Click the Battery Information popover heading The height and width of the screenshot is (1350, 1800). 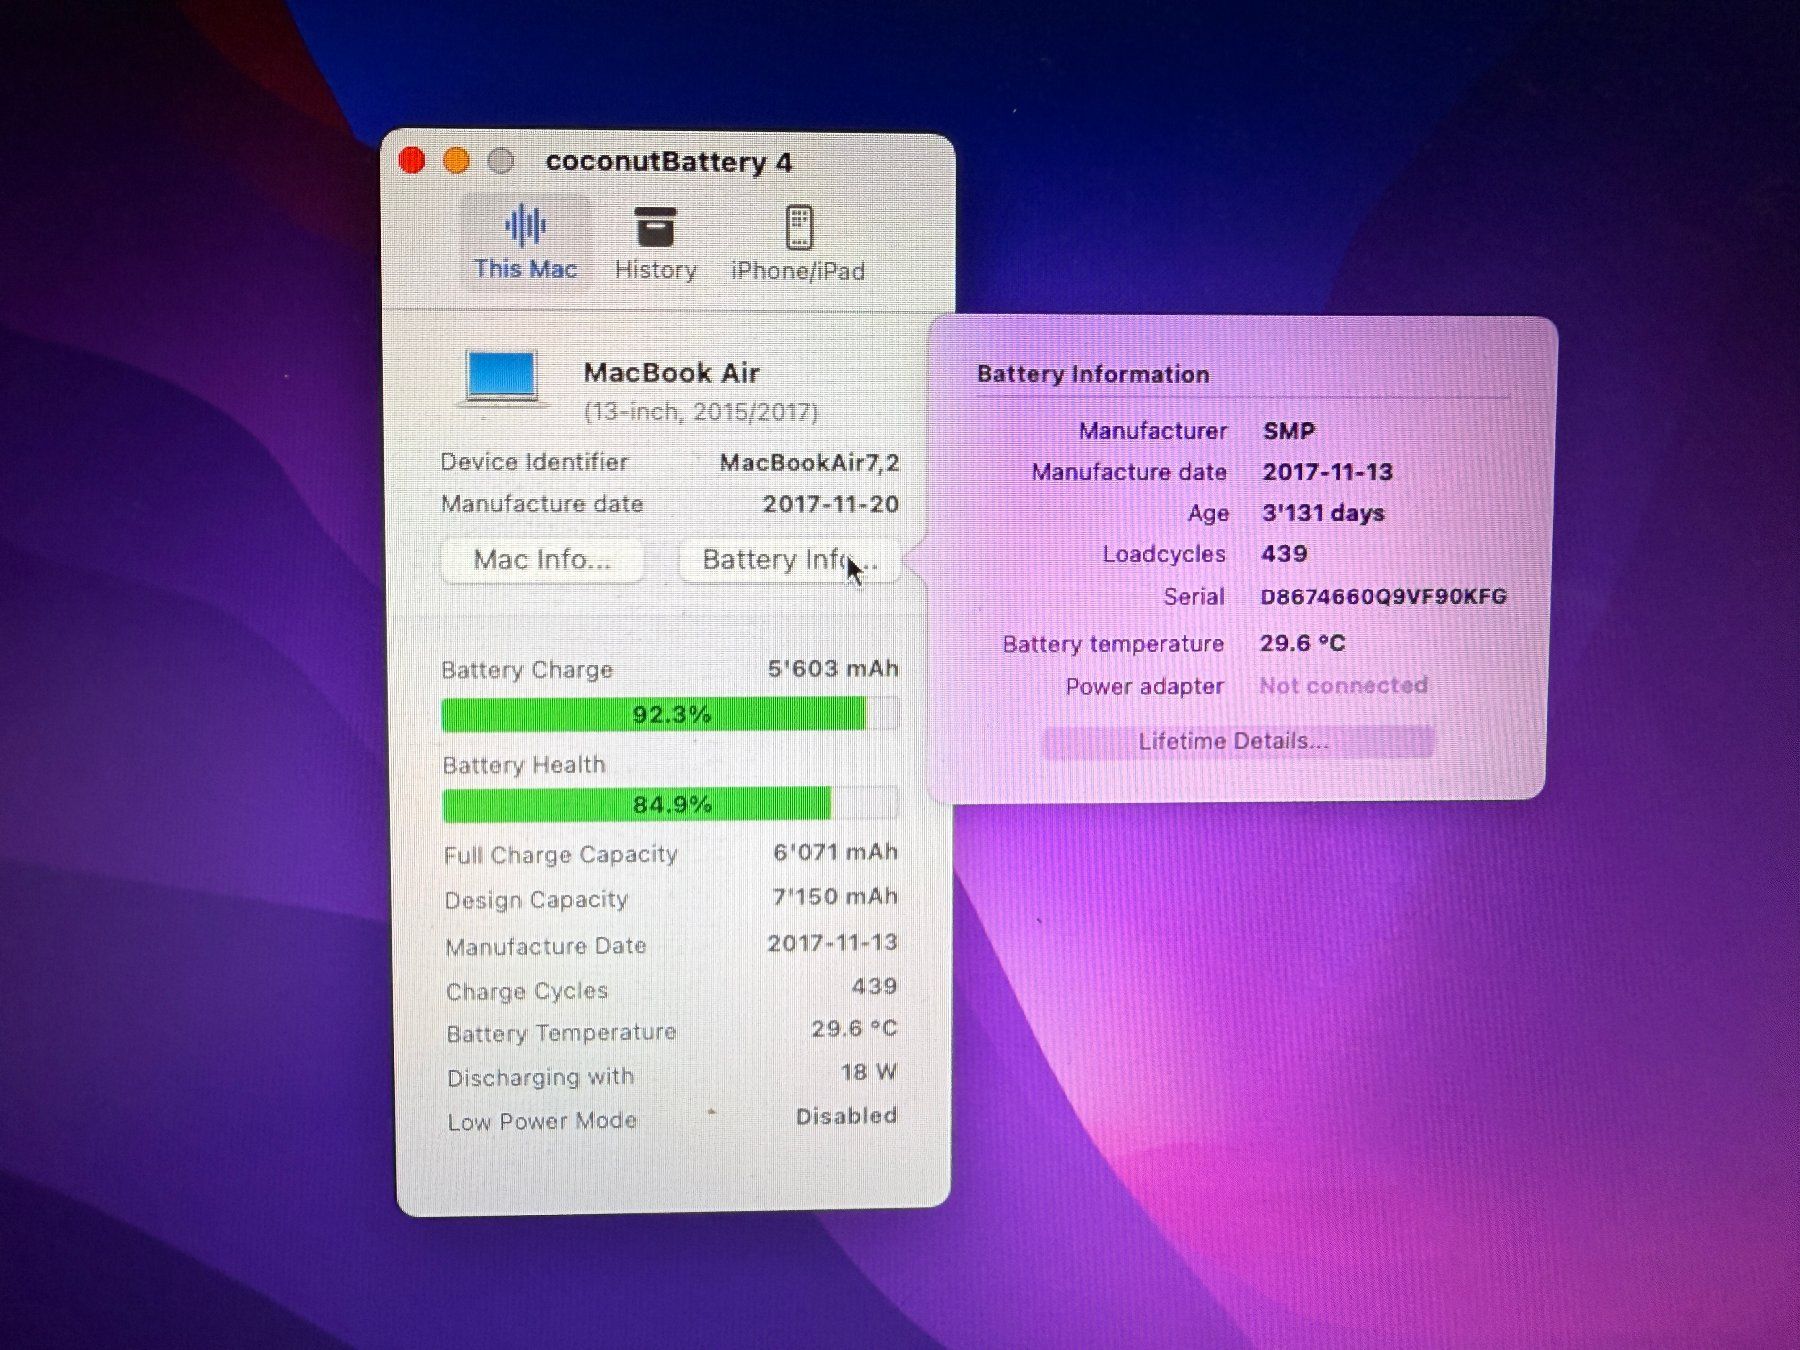click(1093, 374)
